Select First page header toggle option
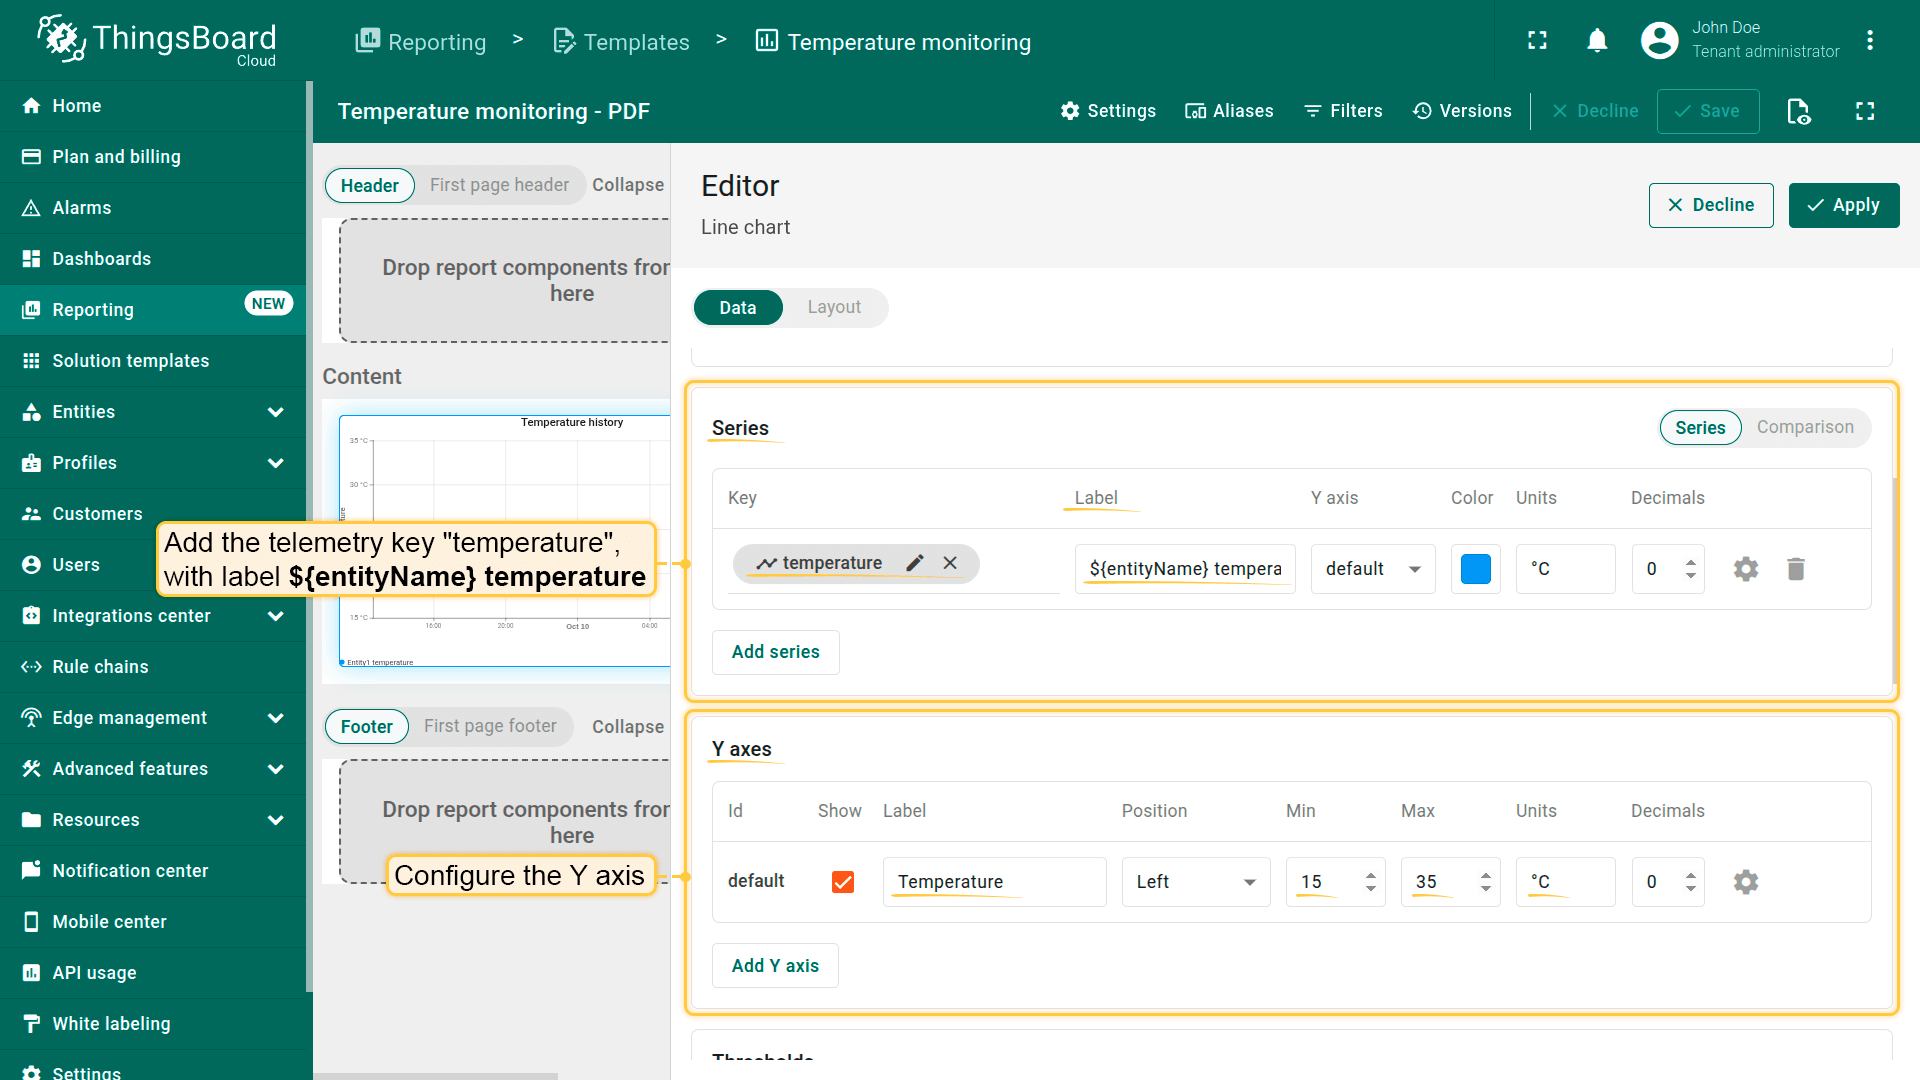The width and height of the screenshot is (1920, 1080). point(499,185)
